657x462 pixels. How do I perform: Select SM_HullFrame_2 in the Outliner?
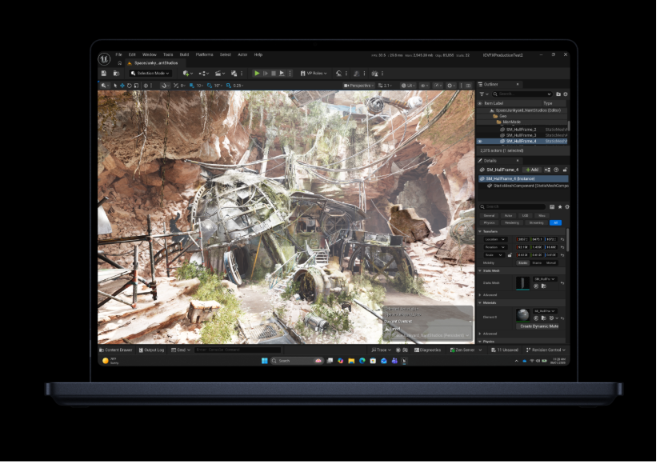pos(522,129)
